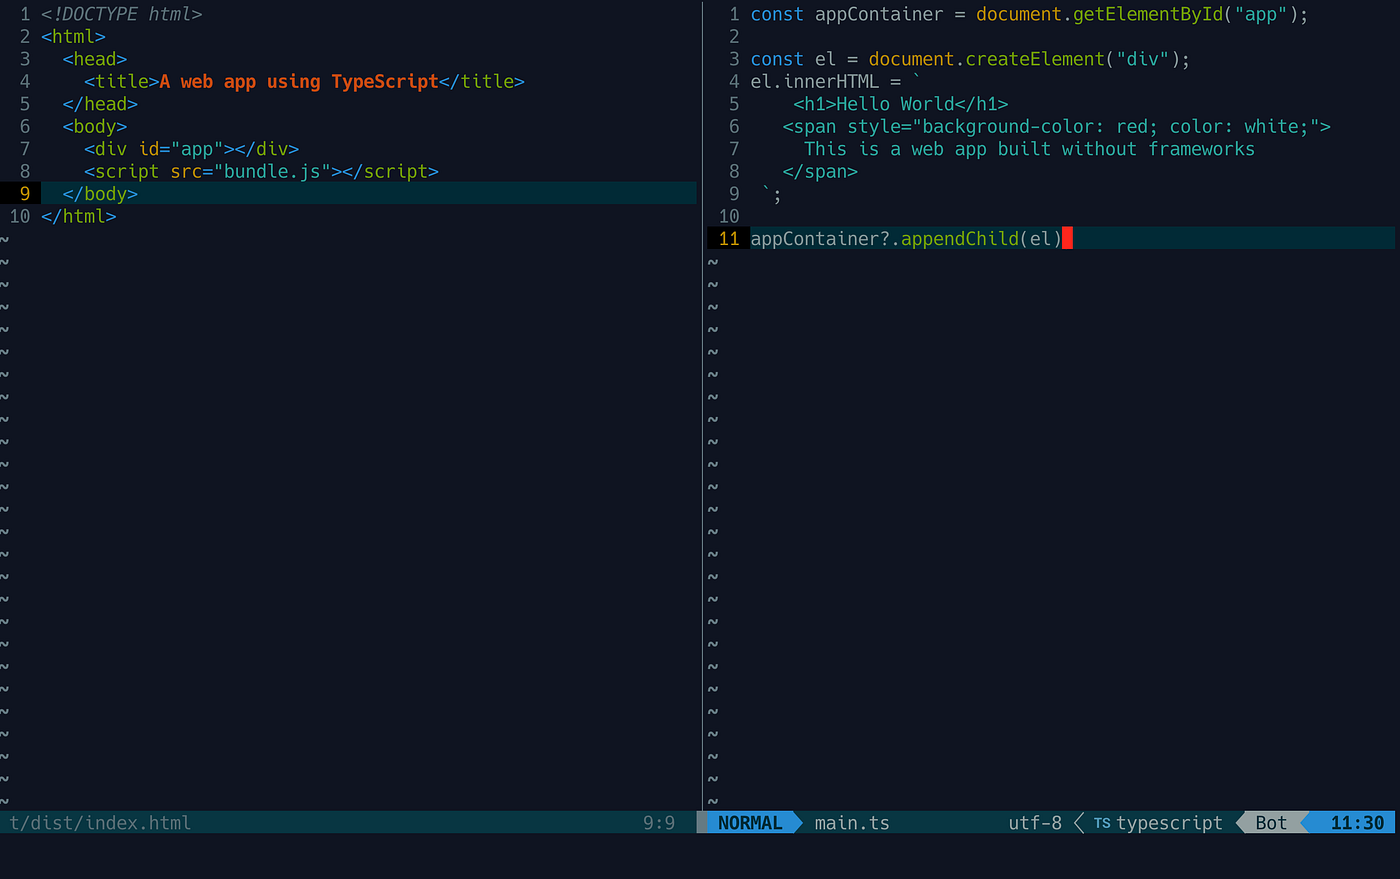
Task: Select the main.ts filename in the statusline
Action: (x=851, y=823)
